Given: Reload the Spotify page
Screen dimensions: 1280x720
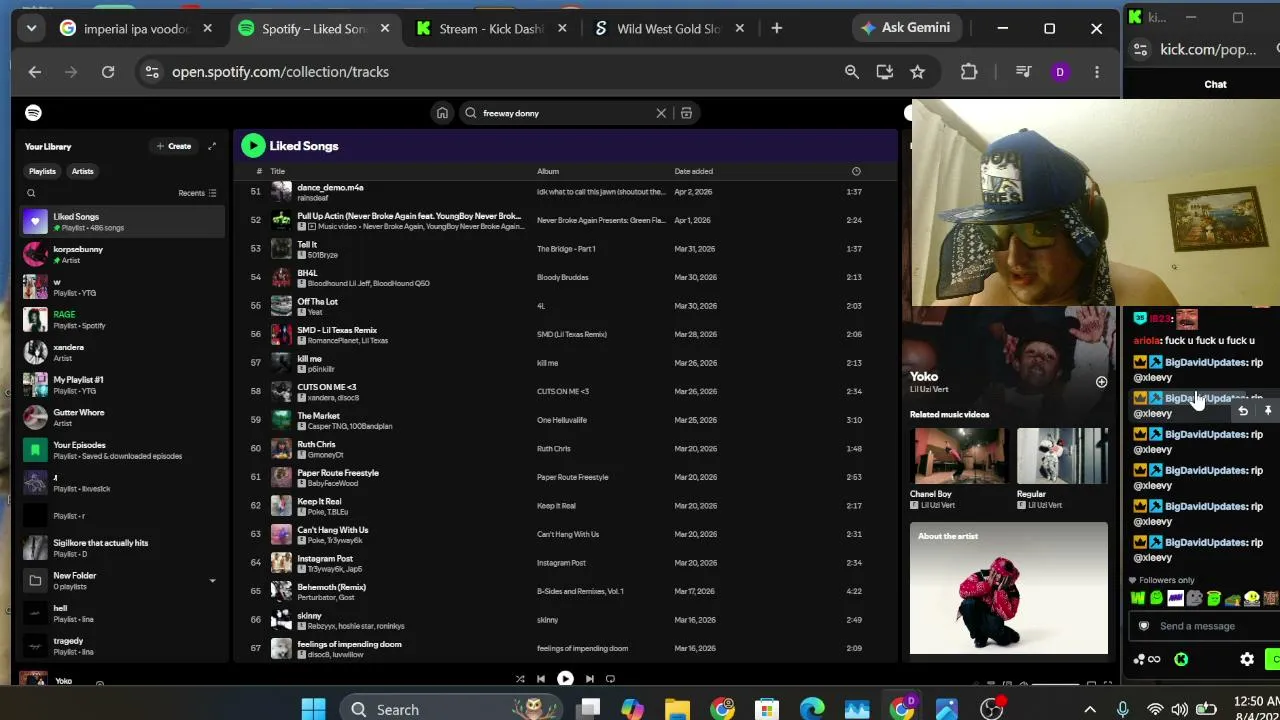Looking at the screenshot, I should click(x=108, y=72).
